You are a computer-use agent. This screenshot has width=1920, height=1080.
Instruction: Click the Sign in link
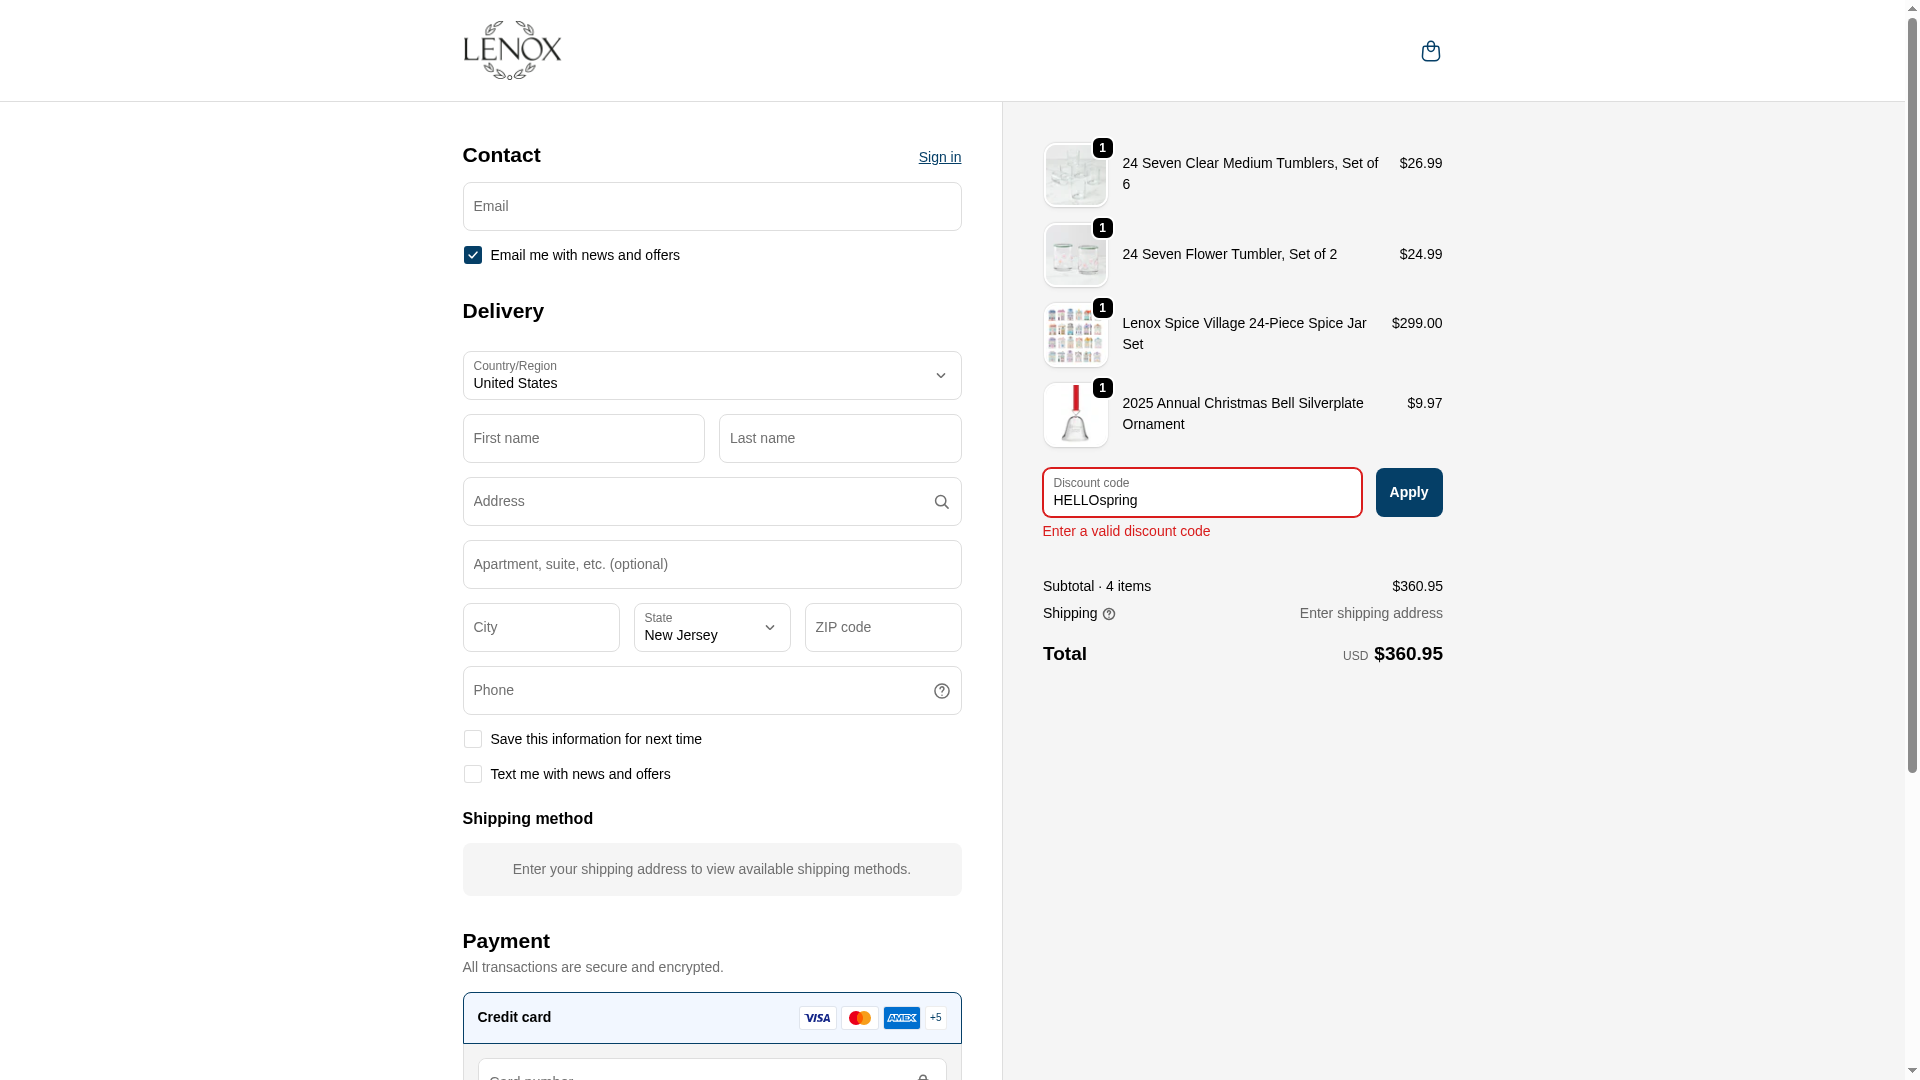pos(940,157)
